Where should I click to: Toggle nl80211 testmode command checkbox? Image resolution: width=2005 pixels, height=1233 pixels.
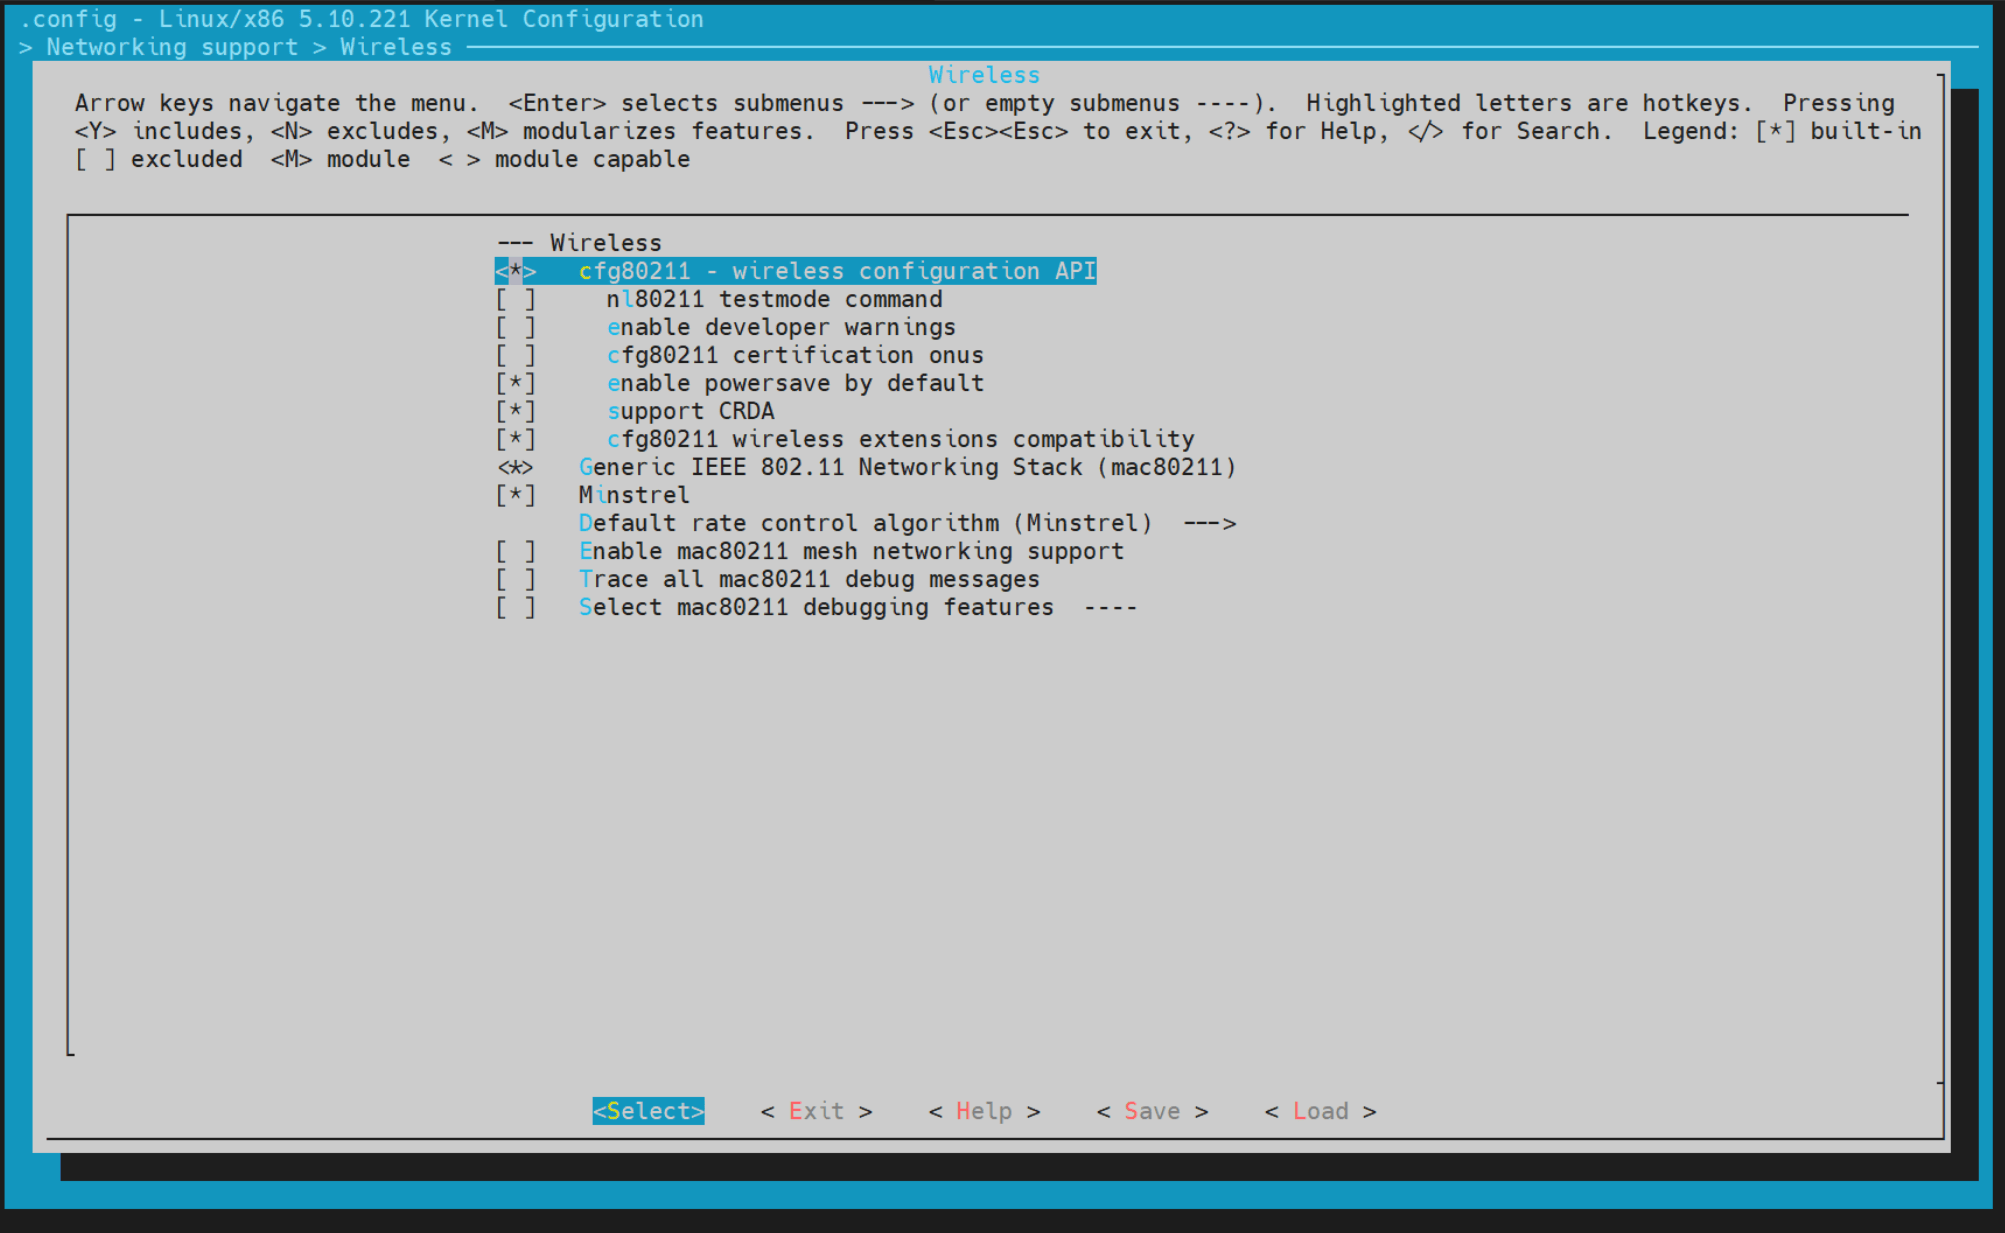[x=515, y=299]
